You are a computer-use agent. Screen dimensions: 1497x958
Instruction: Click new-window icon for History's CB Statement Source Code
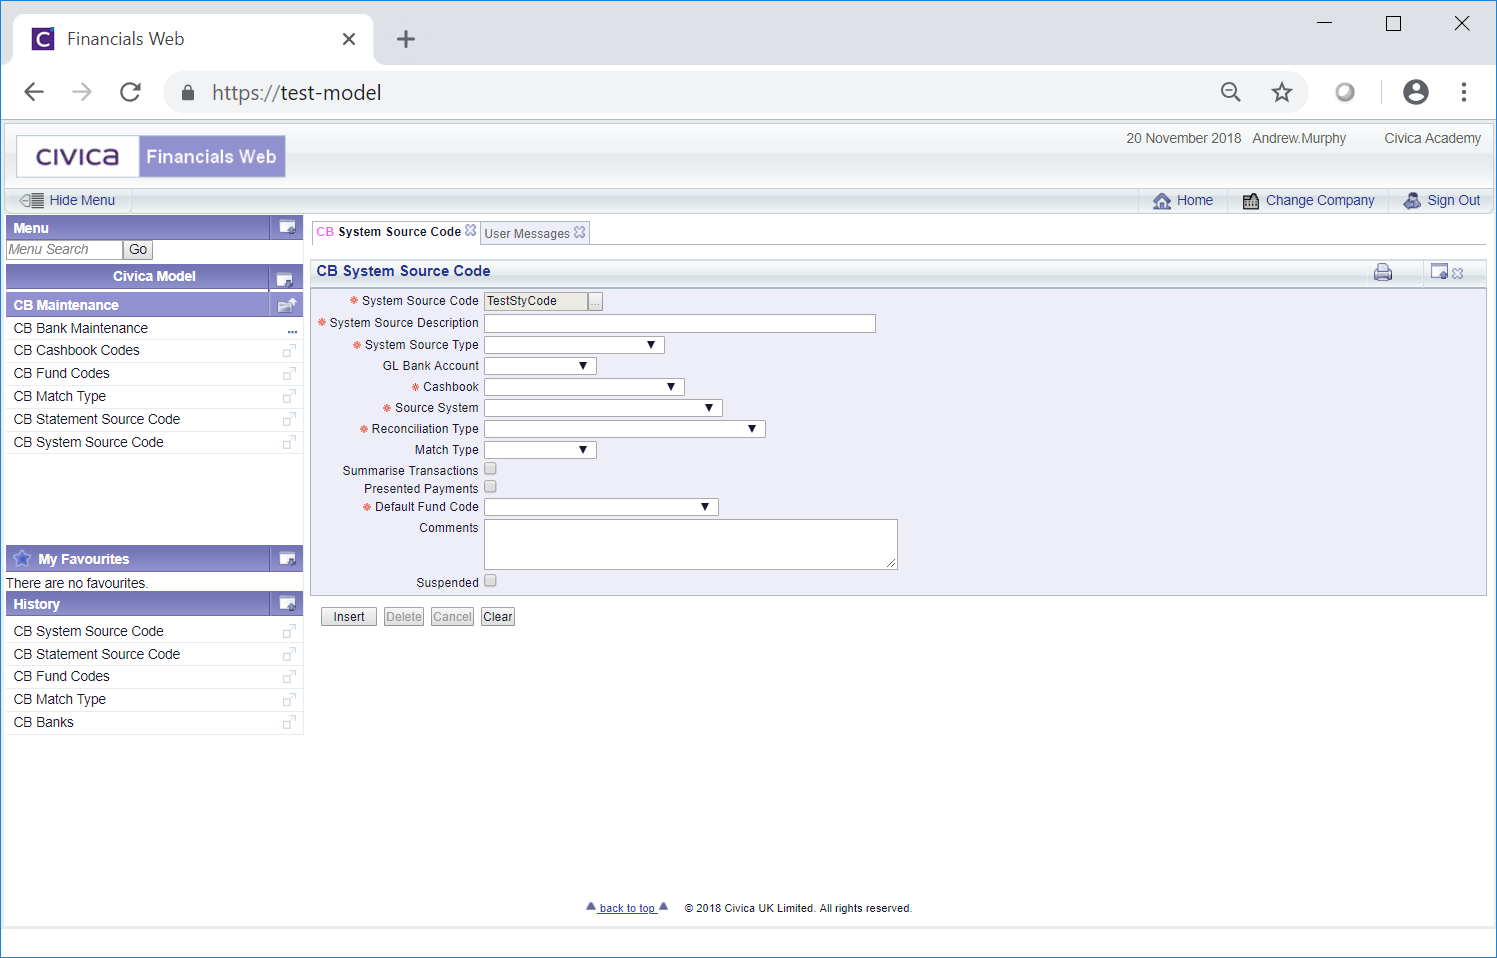point(289,655)
